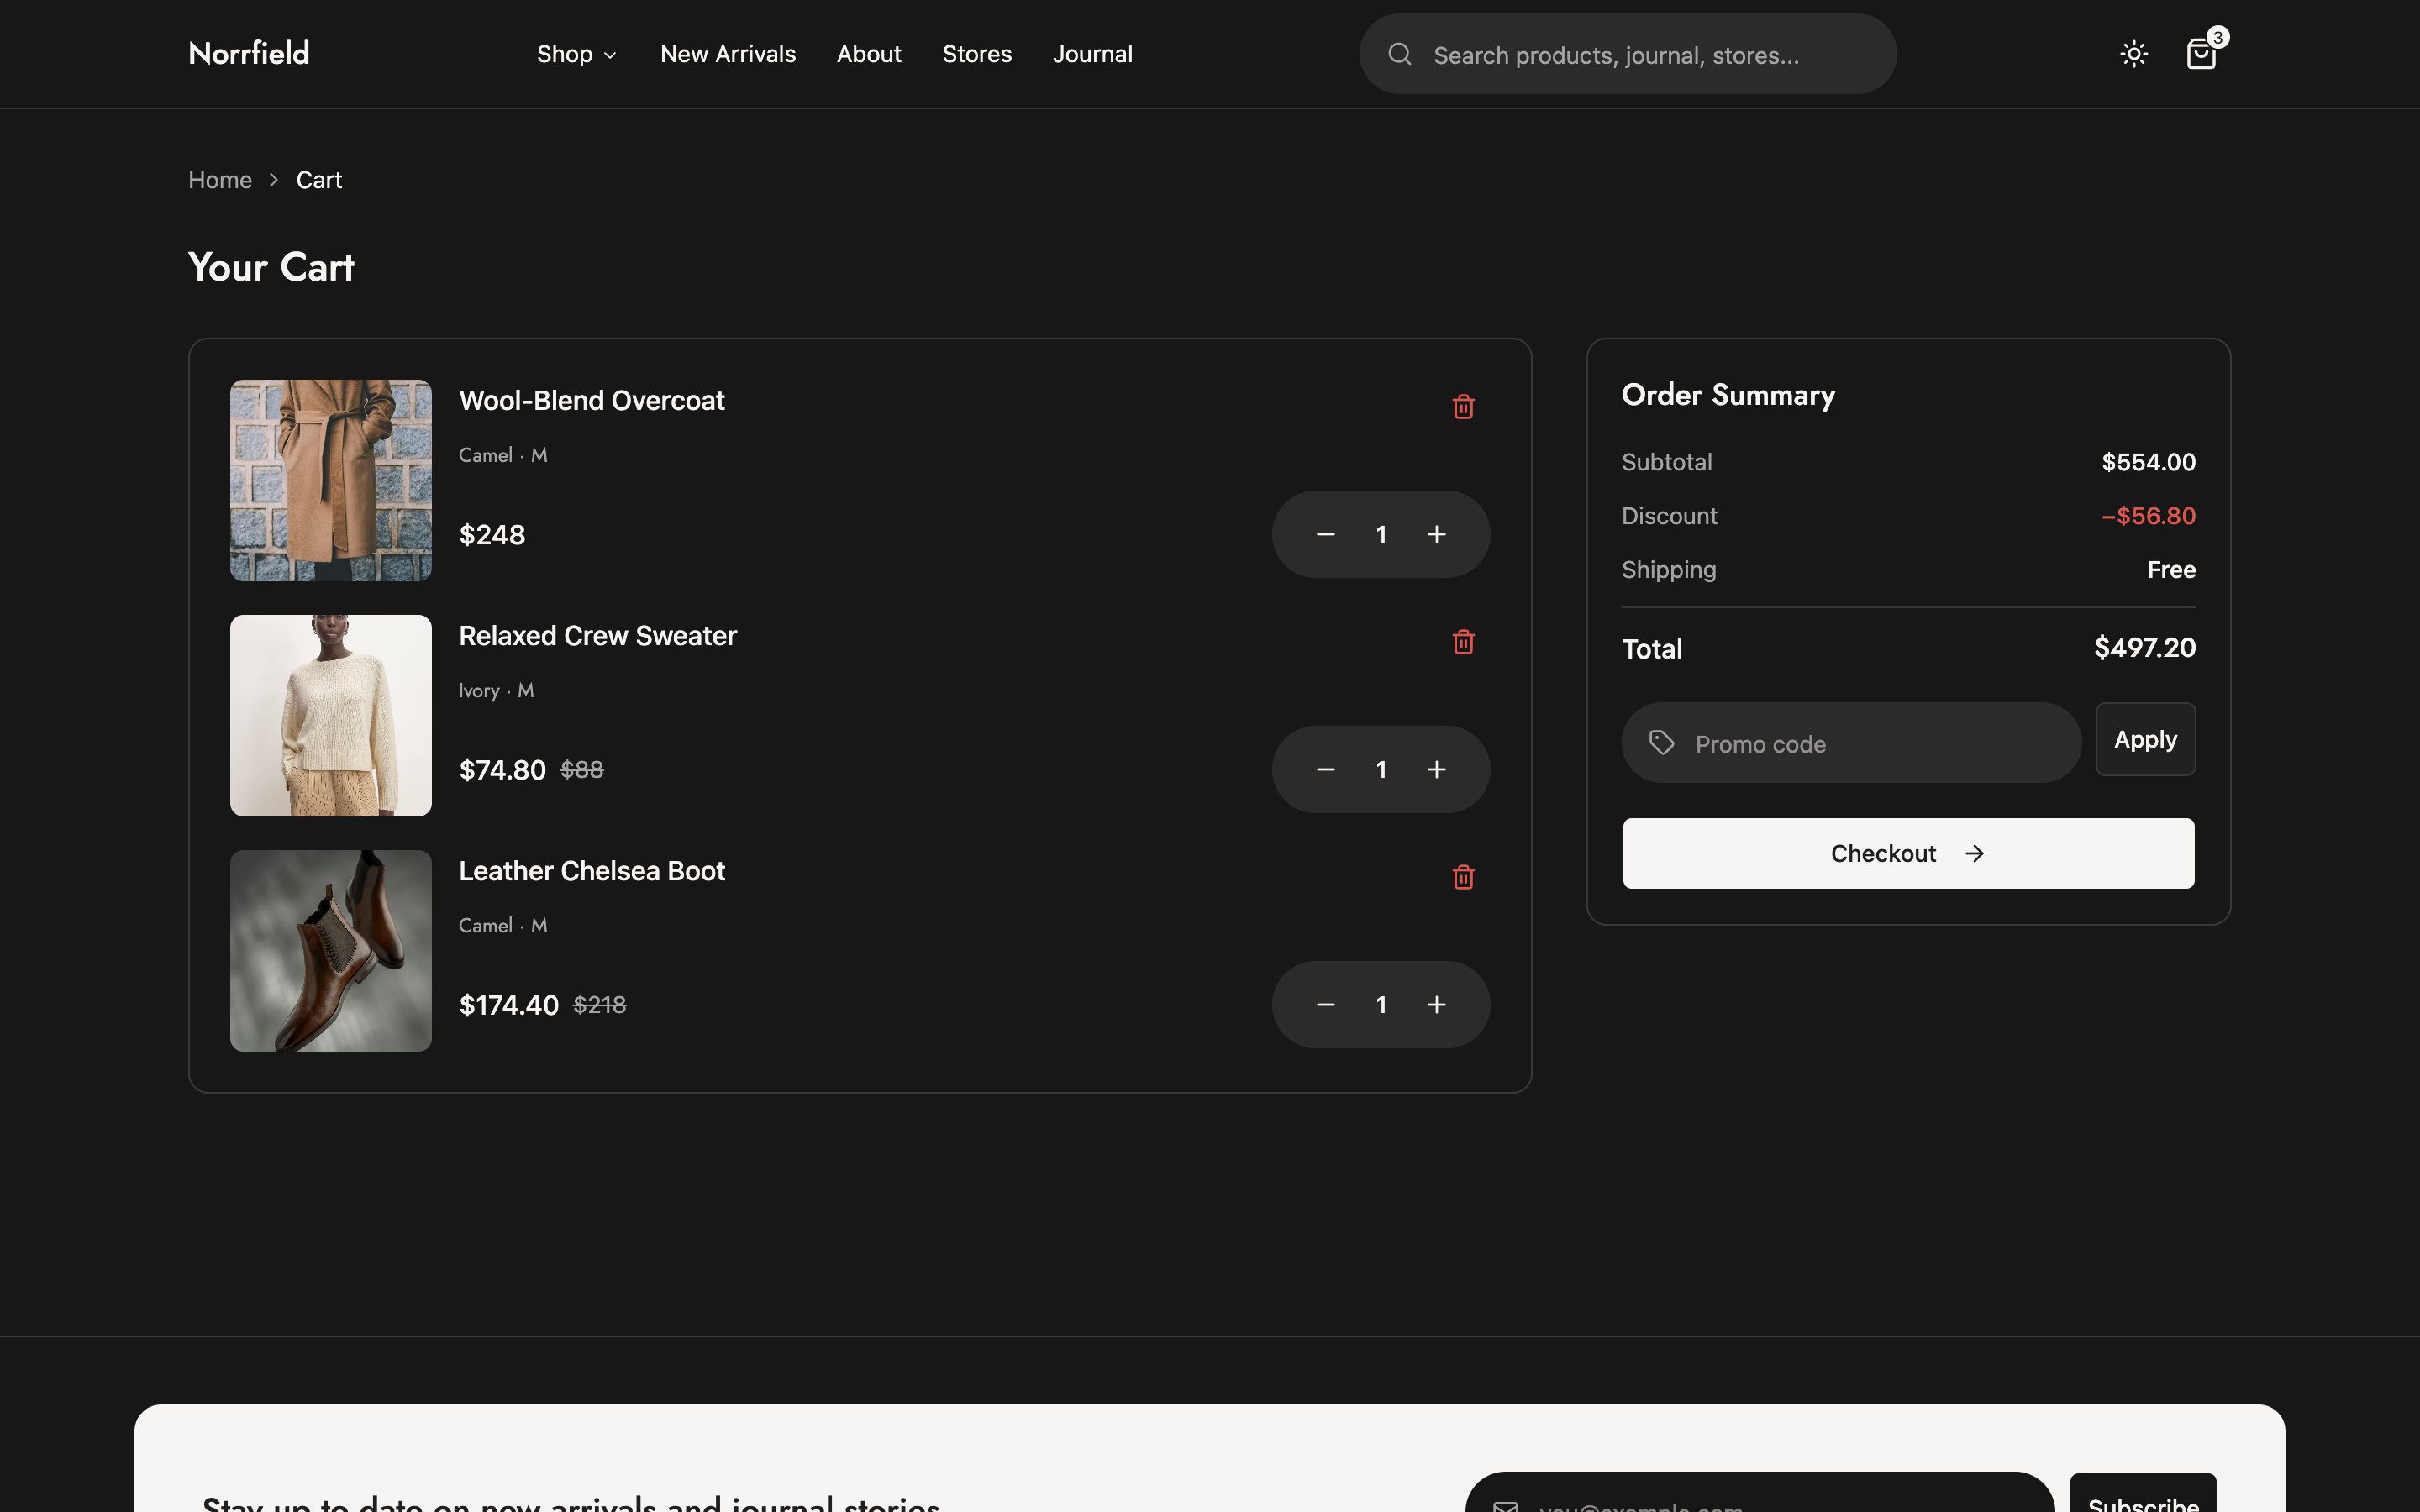Click the Checkout arrow icon
Screen dimensions: 2420x1512
click(x=1974, y=853)
